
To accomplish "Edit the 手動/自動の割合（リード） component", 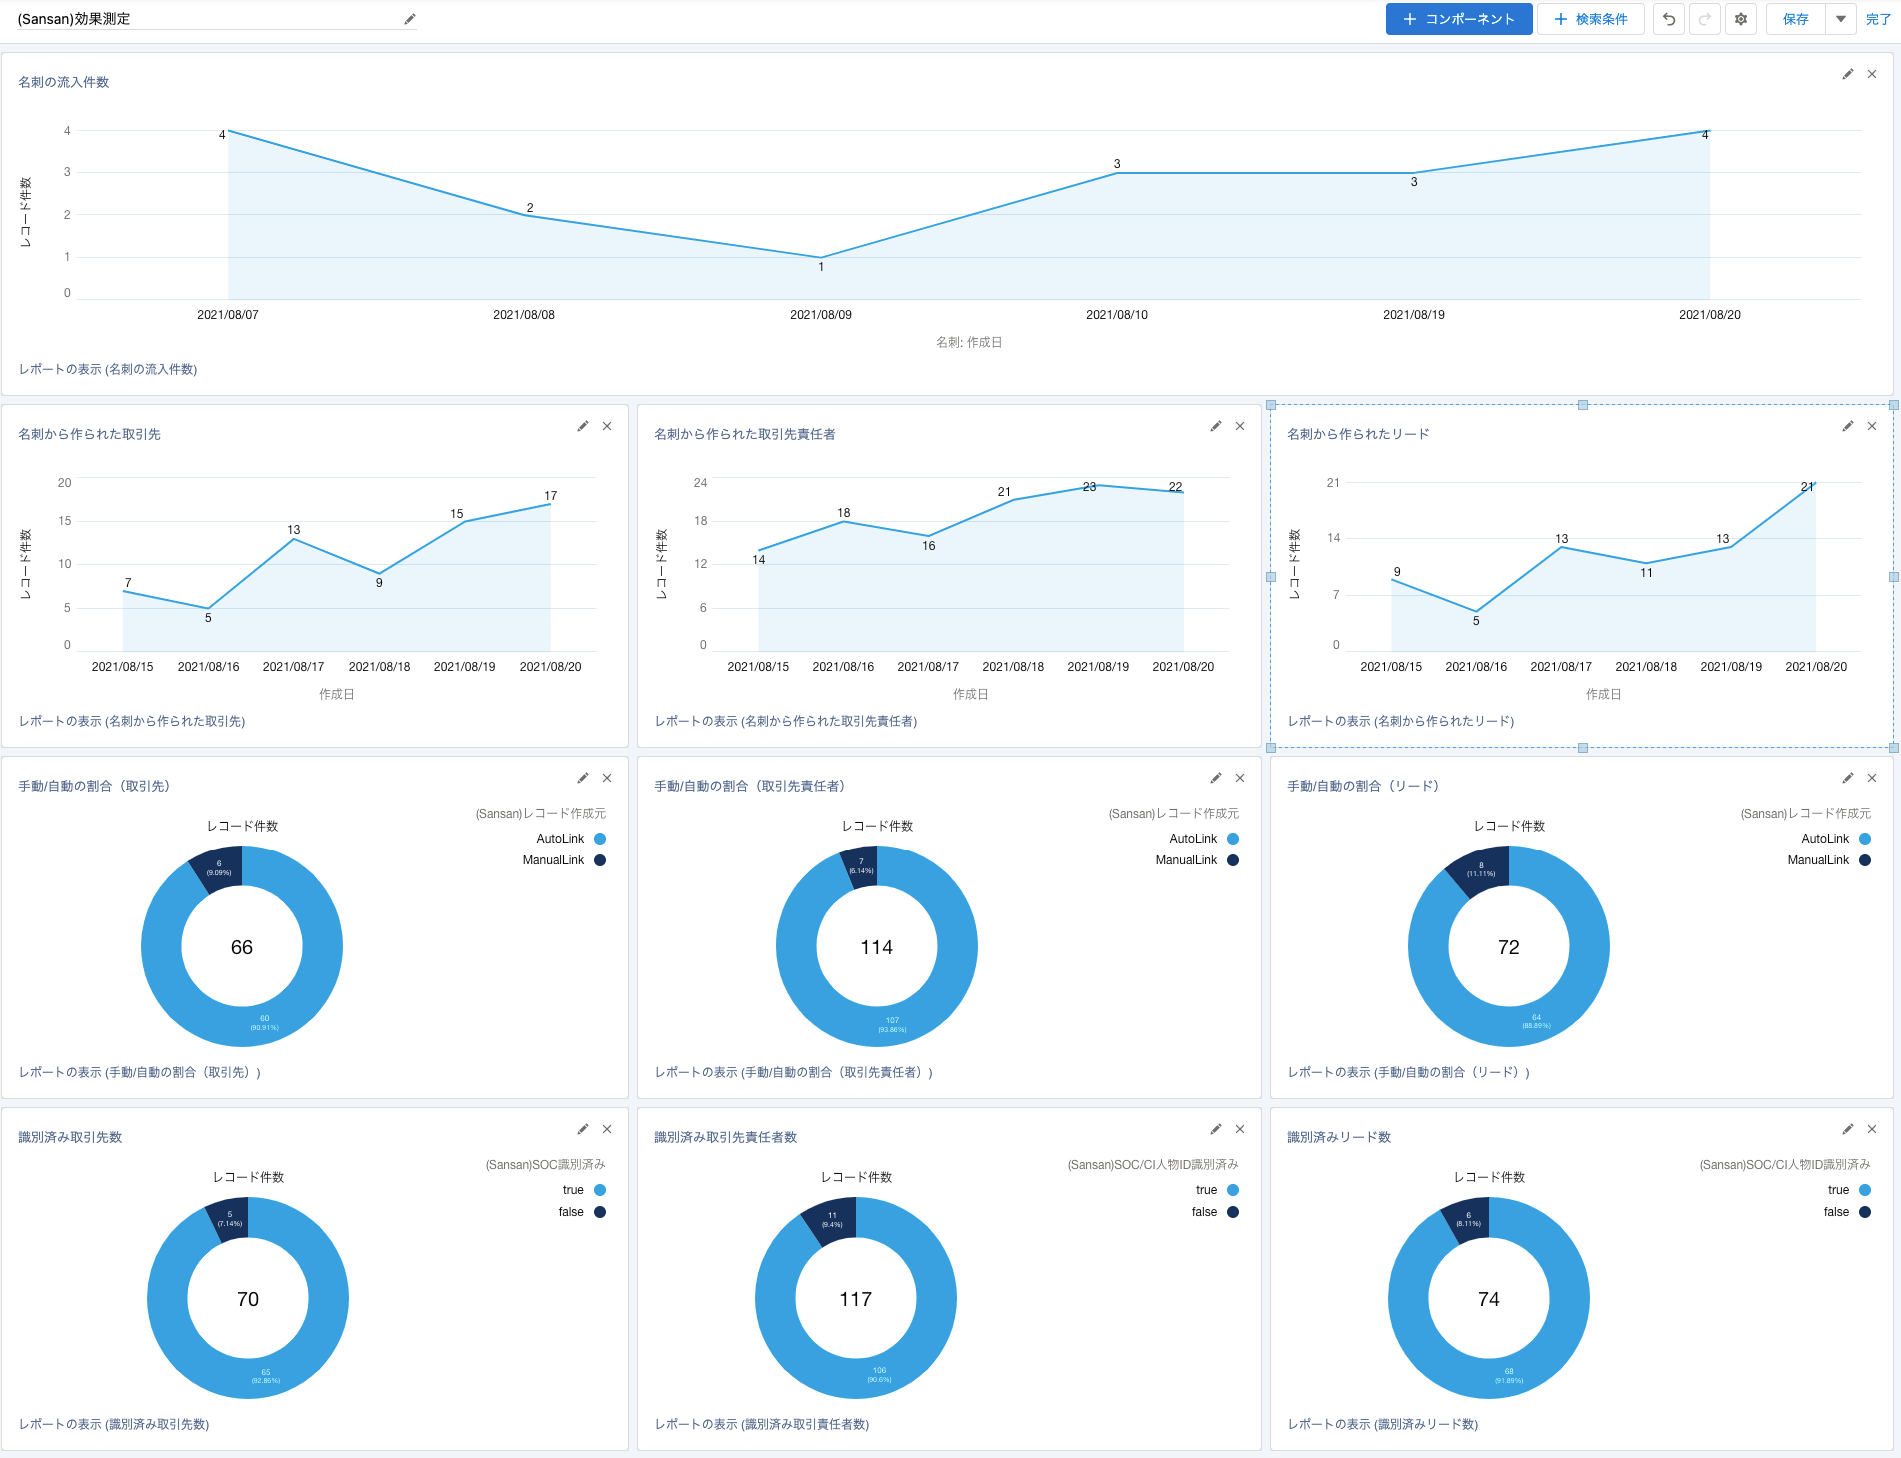I will point(1848,778).
